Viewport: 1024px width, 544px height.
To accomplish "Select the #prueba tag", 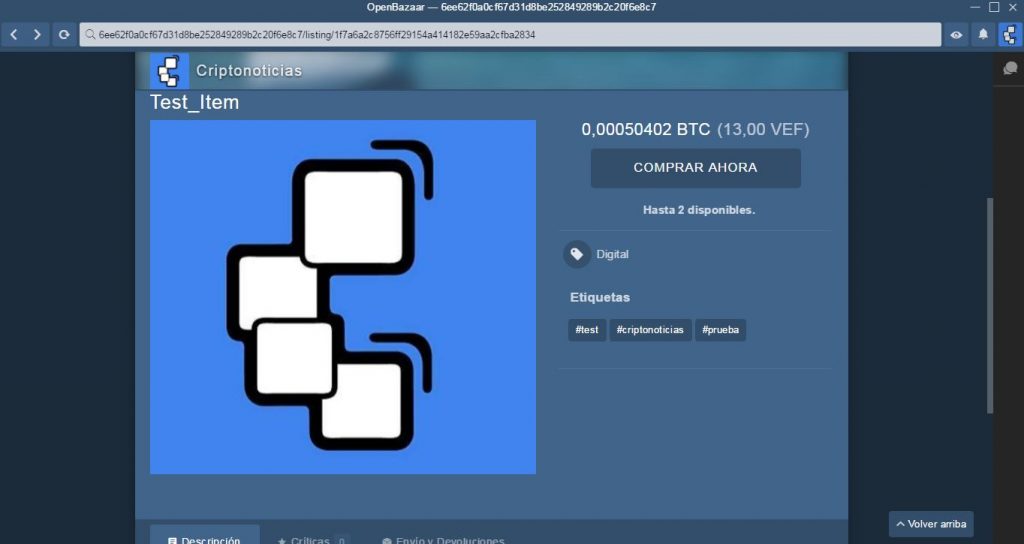I will click(720, 330).
